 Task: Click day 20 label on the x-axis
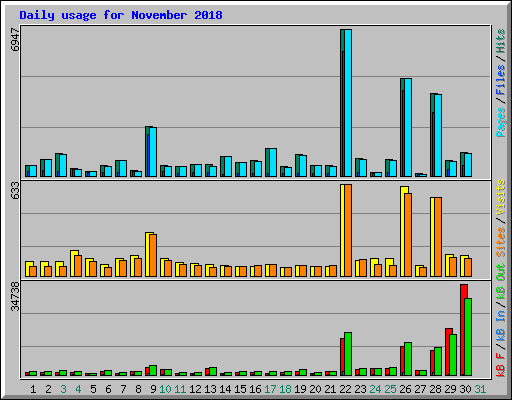(315, 389)
